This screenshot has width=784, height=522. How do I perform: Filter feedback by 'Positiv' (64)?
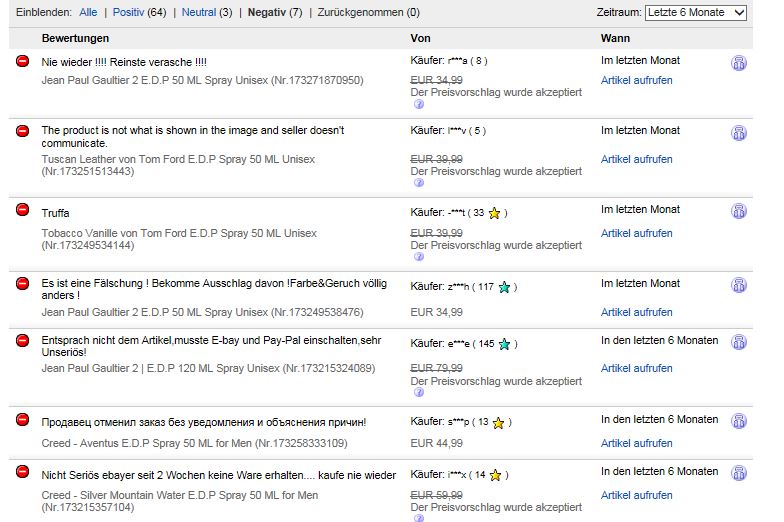tap(128, 12)
